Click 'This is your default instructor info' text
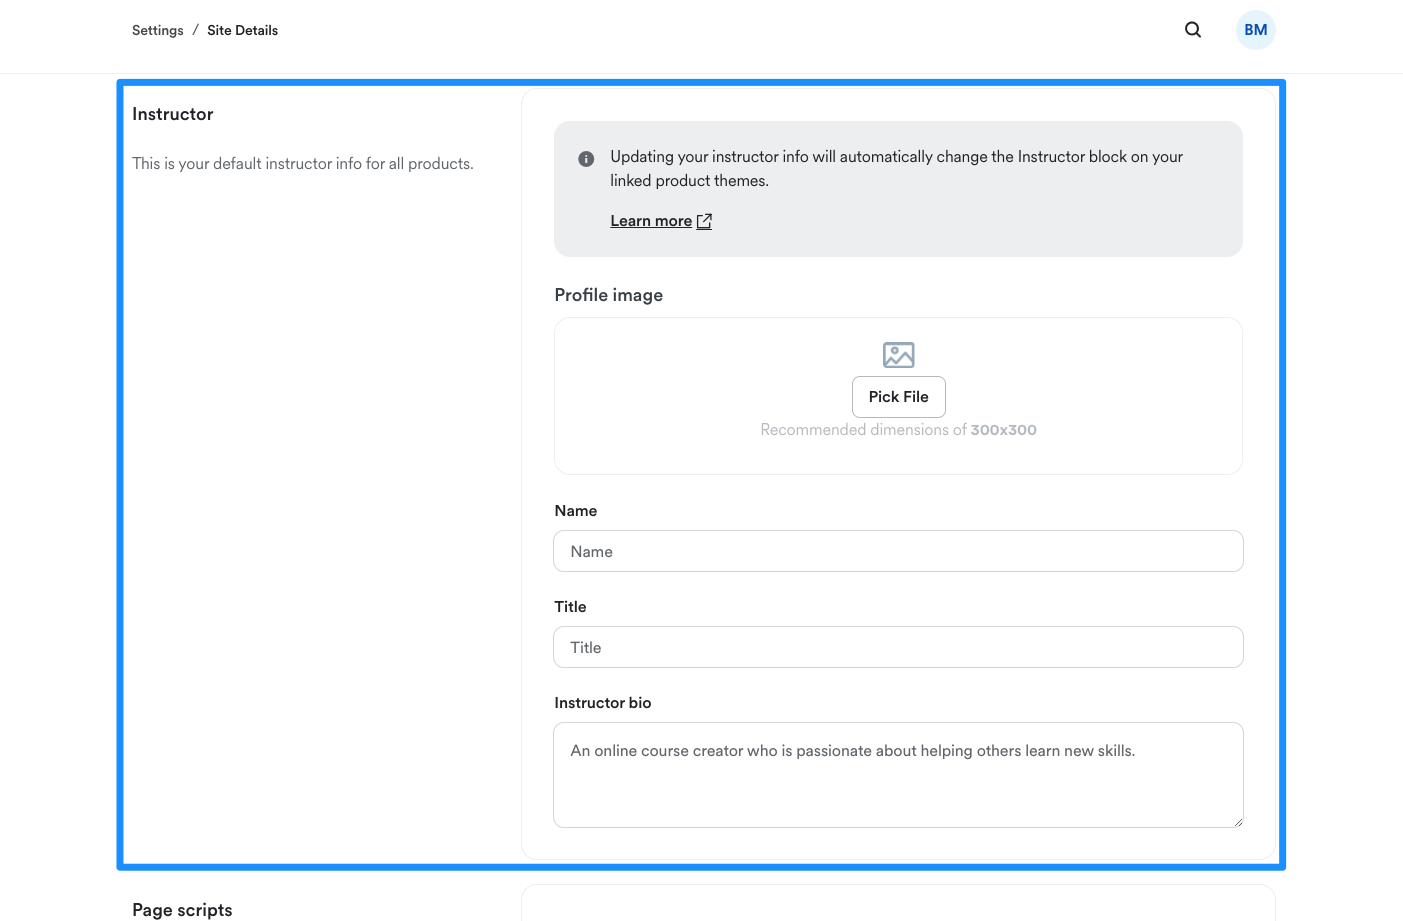 pos(303,164)
